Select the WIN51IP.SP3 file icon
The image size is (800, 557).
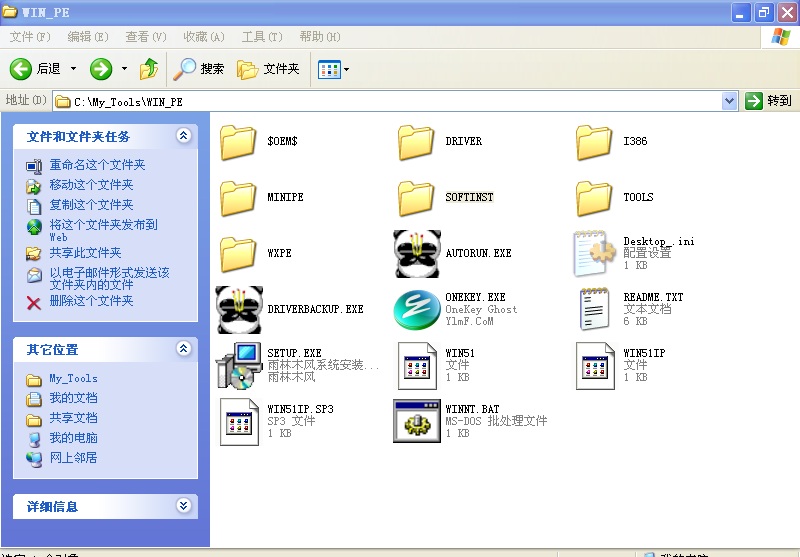(239, 422)
